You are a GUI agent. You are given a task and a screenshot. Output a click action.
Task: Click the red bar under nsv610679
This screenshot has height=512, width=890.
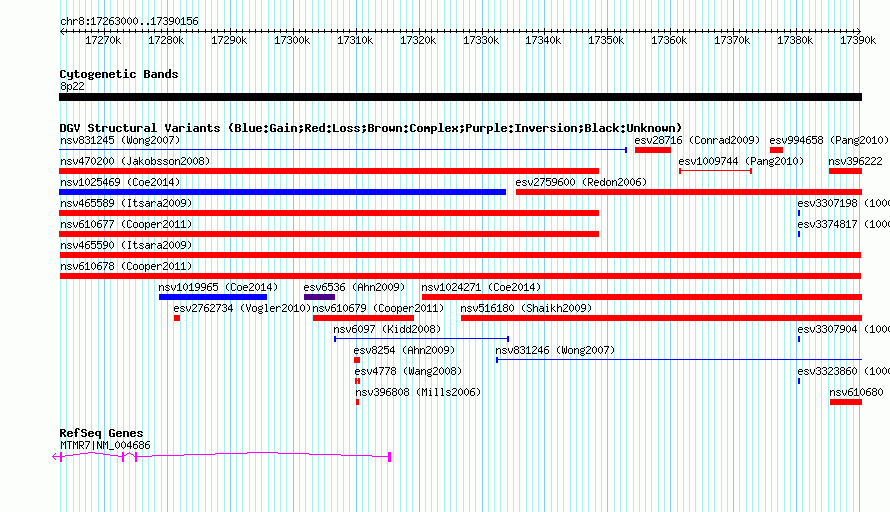[x=363, y=318]
